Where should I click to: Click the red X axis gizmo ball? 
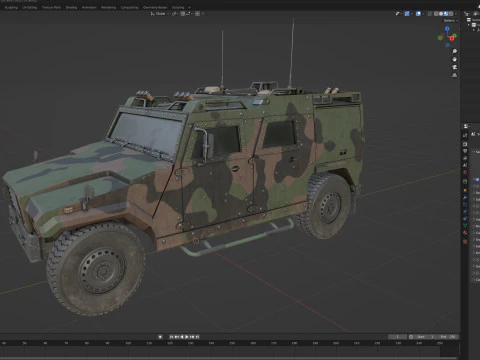coord(452,39)
